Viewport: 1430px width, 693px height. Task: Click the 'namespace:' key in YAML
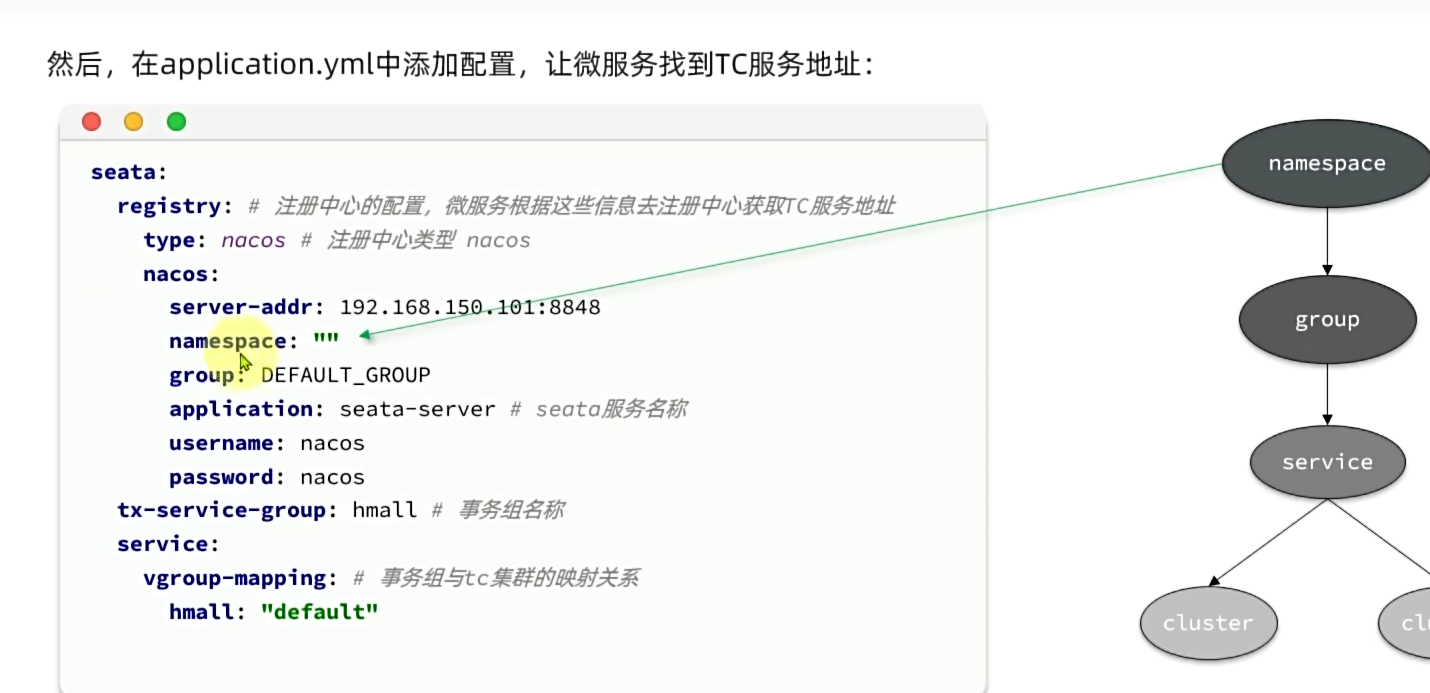click(x=234, y=341)
